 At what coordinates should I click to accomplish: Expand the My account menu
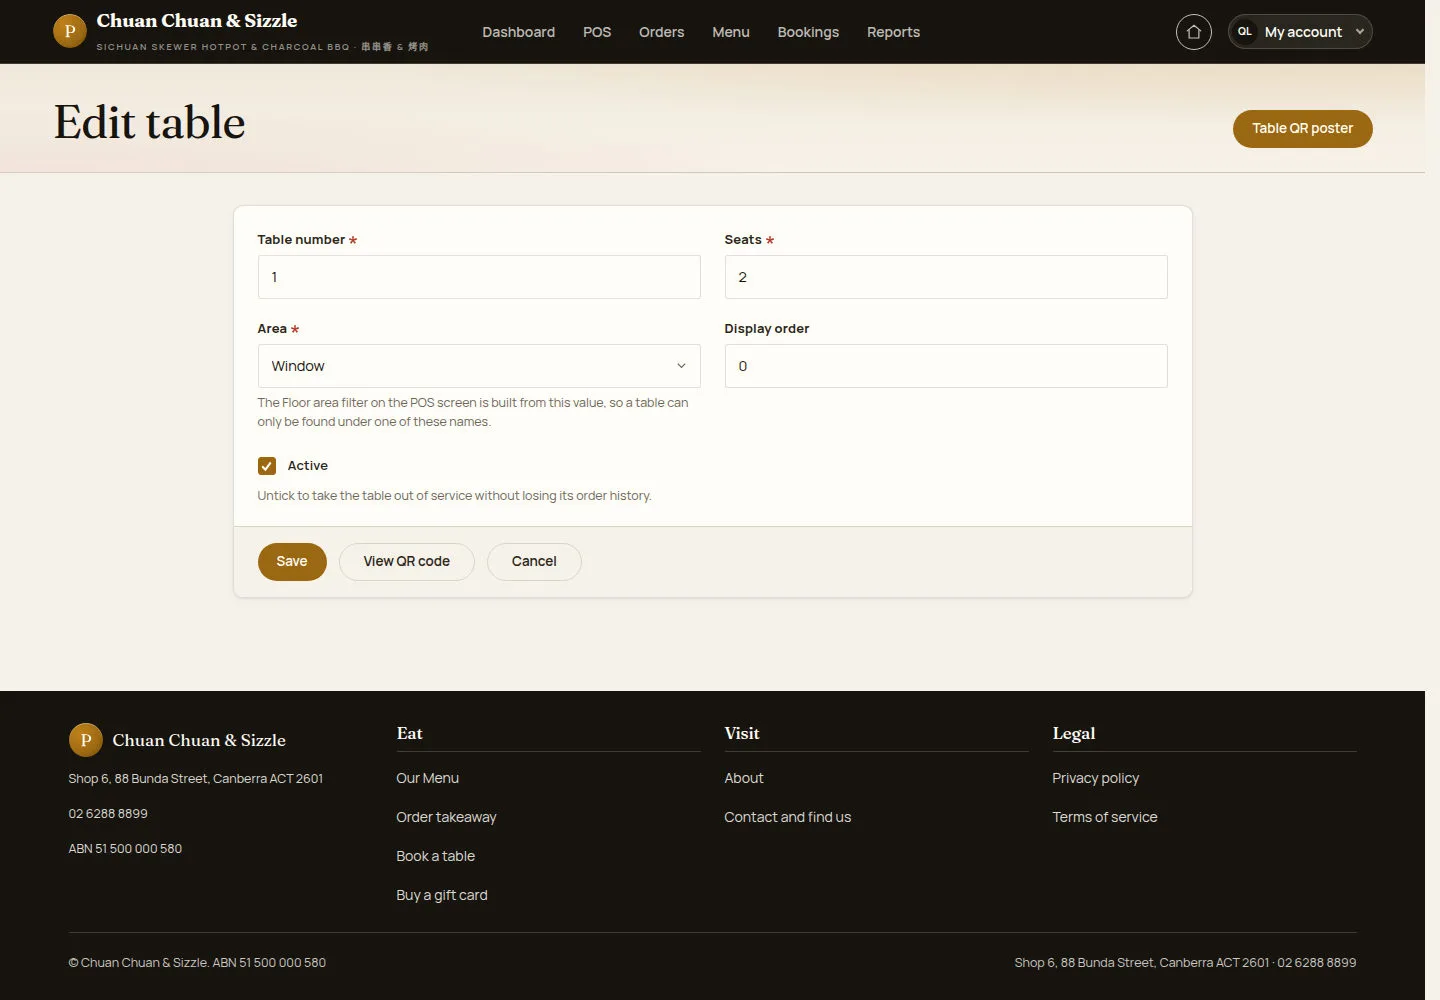[x=1300, y=32]
